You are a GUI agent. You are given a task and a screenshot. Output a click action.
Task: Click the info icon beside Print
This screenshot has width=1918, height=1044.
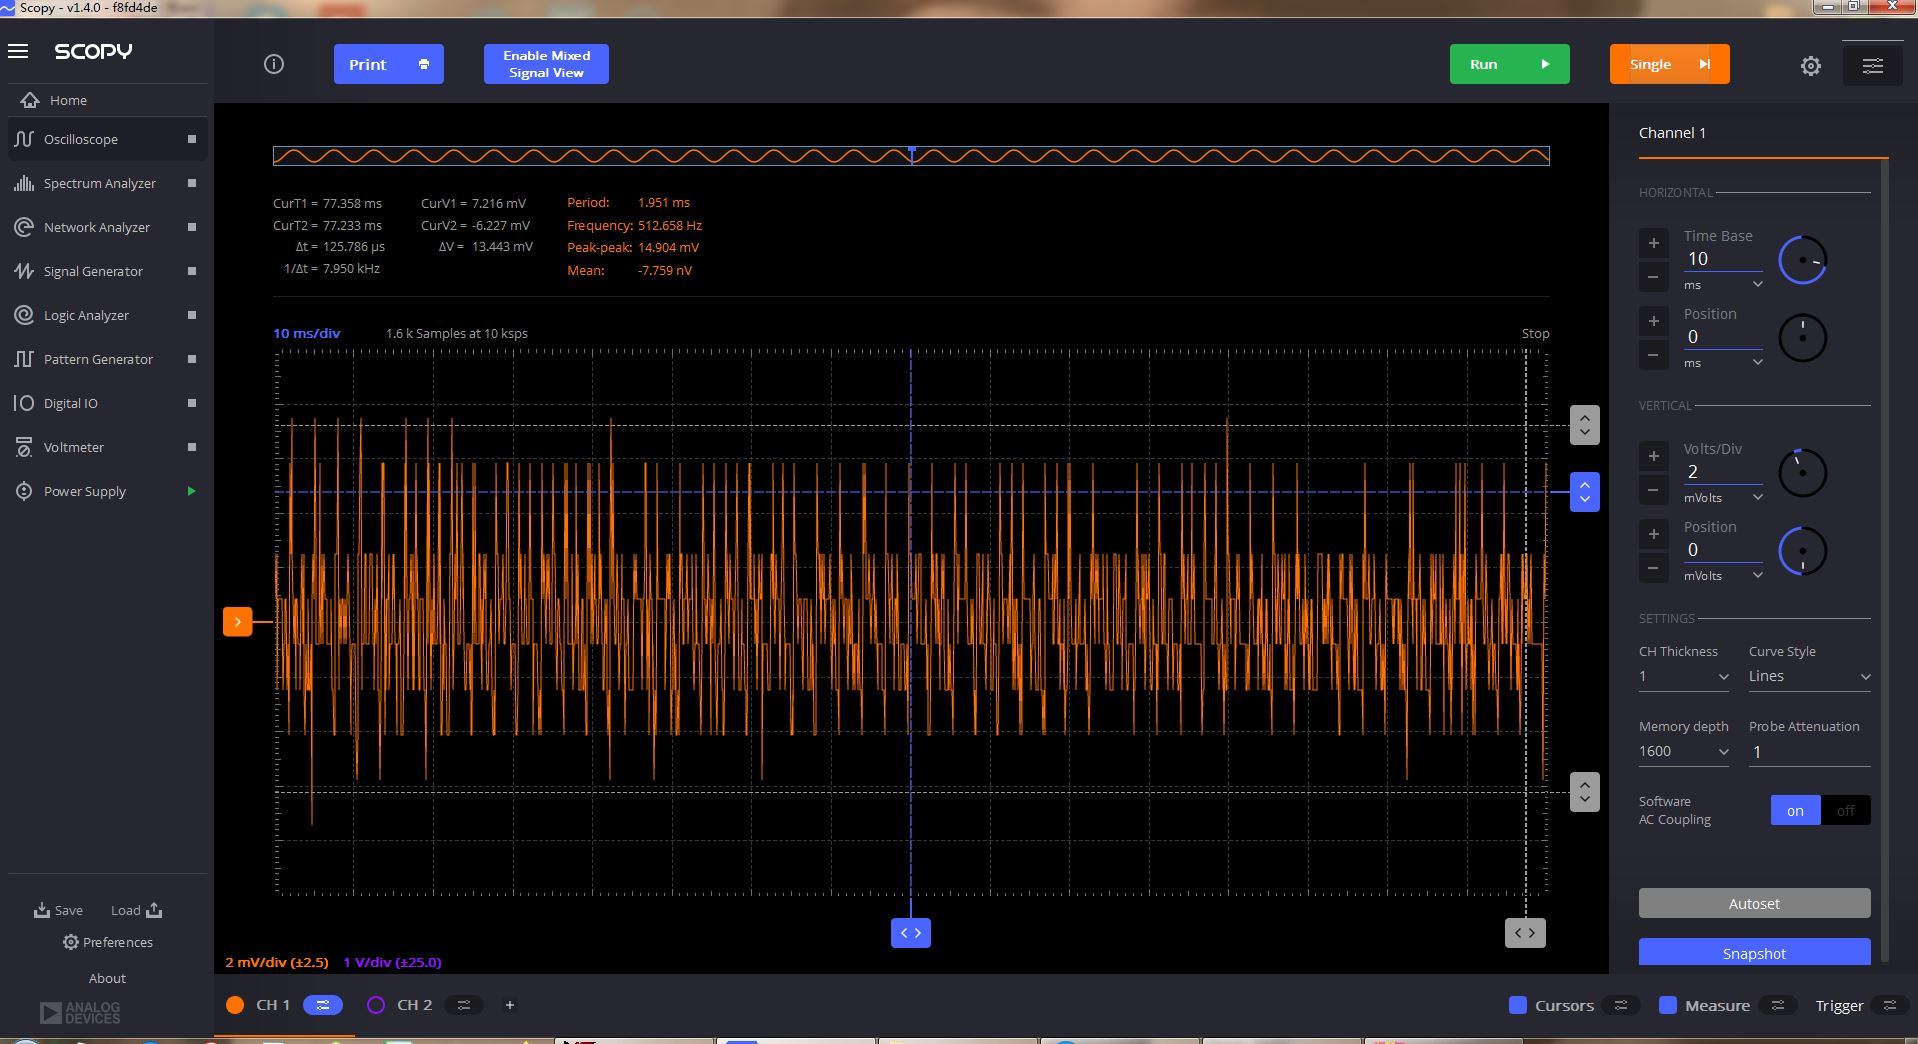tap(274, 64)
